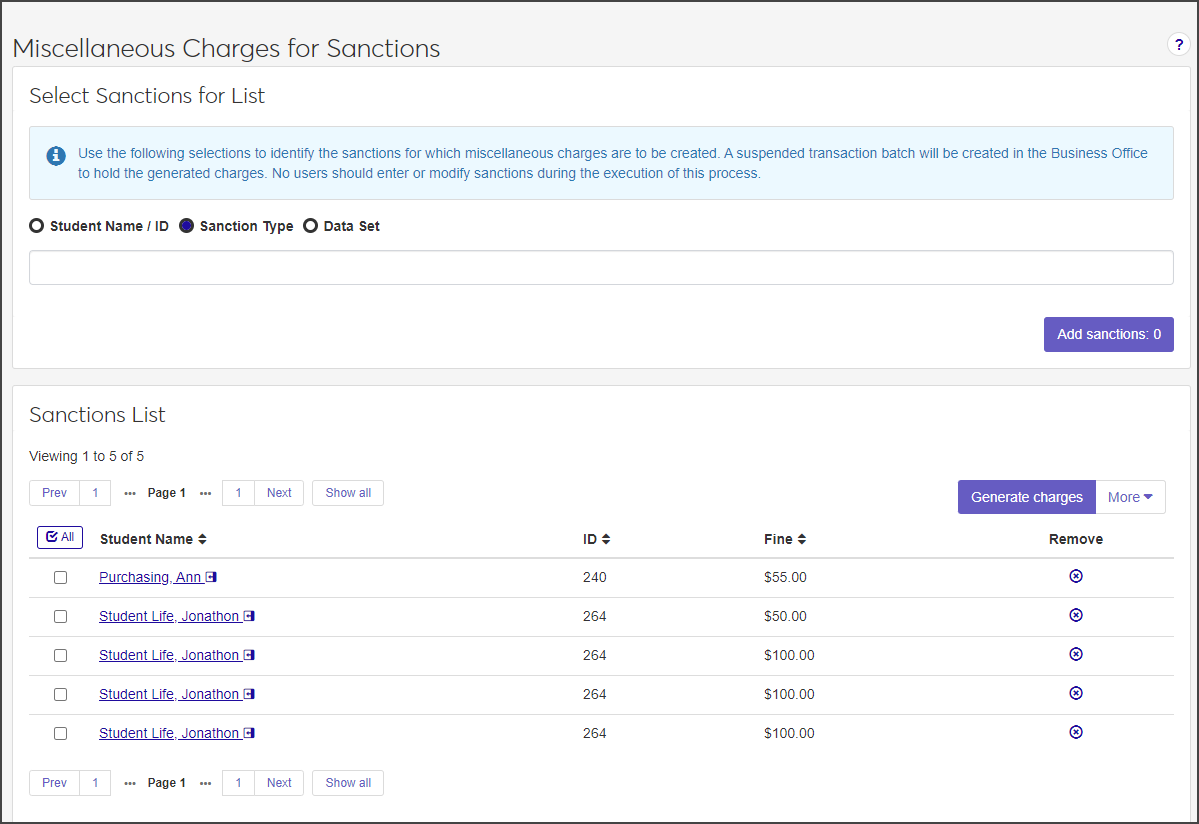Screen dimensions: 1199x824
Task: Sort by Student Name column arrows
Action: click(202, 539)
